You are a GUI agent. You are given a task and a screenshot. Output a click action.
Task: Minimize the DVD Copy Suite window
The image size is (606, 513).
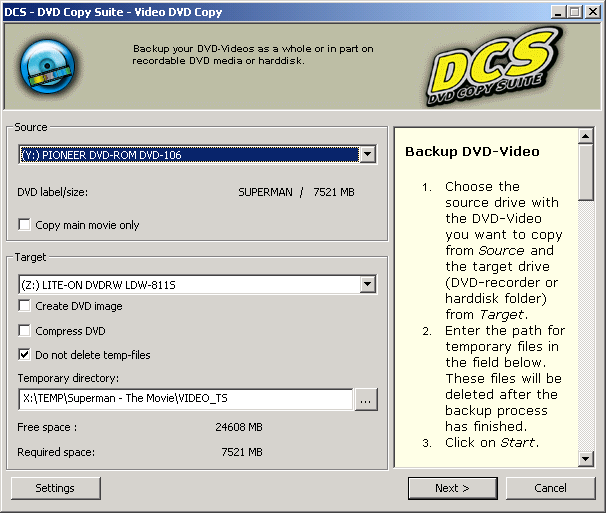tap(560, 11)
